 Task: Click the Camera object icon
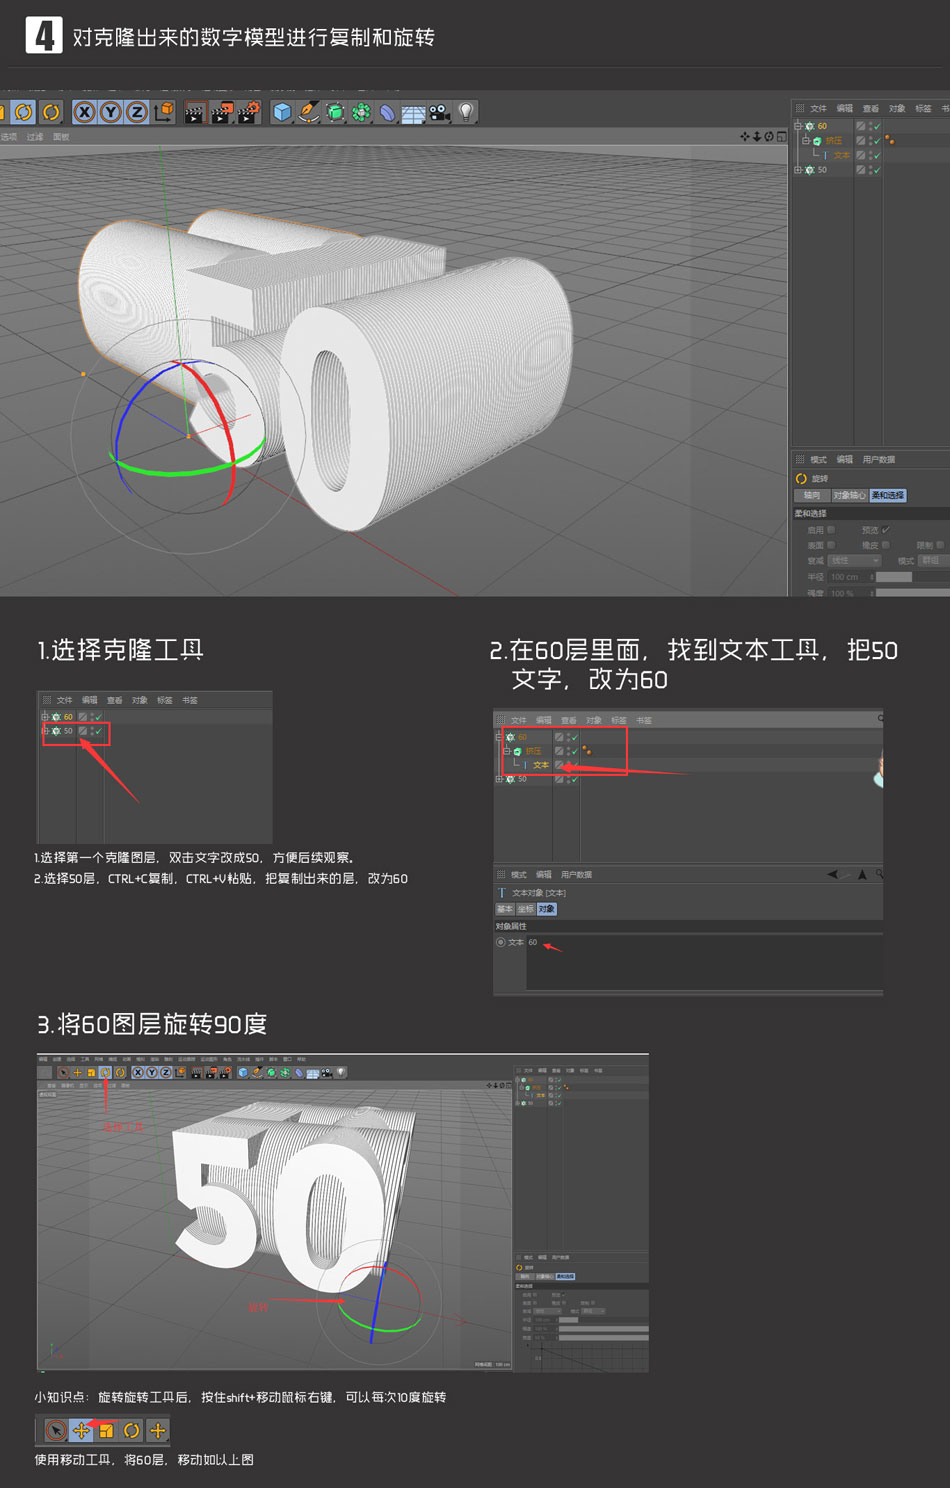(439, 113)
